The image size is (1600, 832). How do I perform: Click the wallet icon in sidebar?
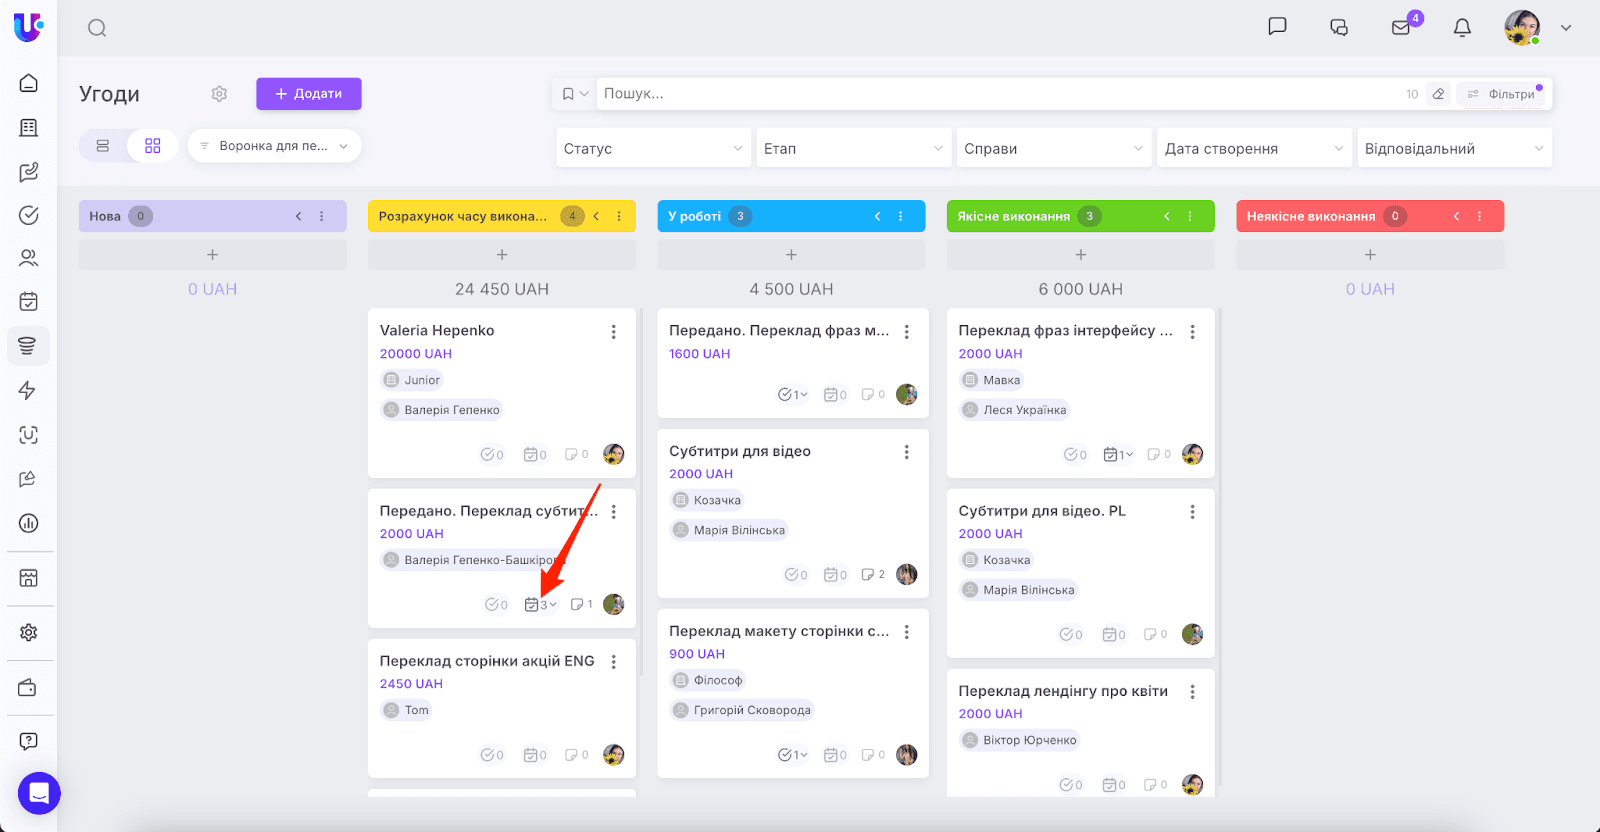28,688
